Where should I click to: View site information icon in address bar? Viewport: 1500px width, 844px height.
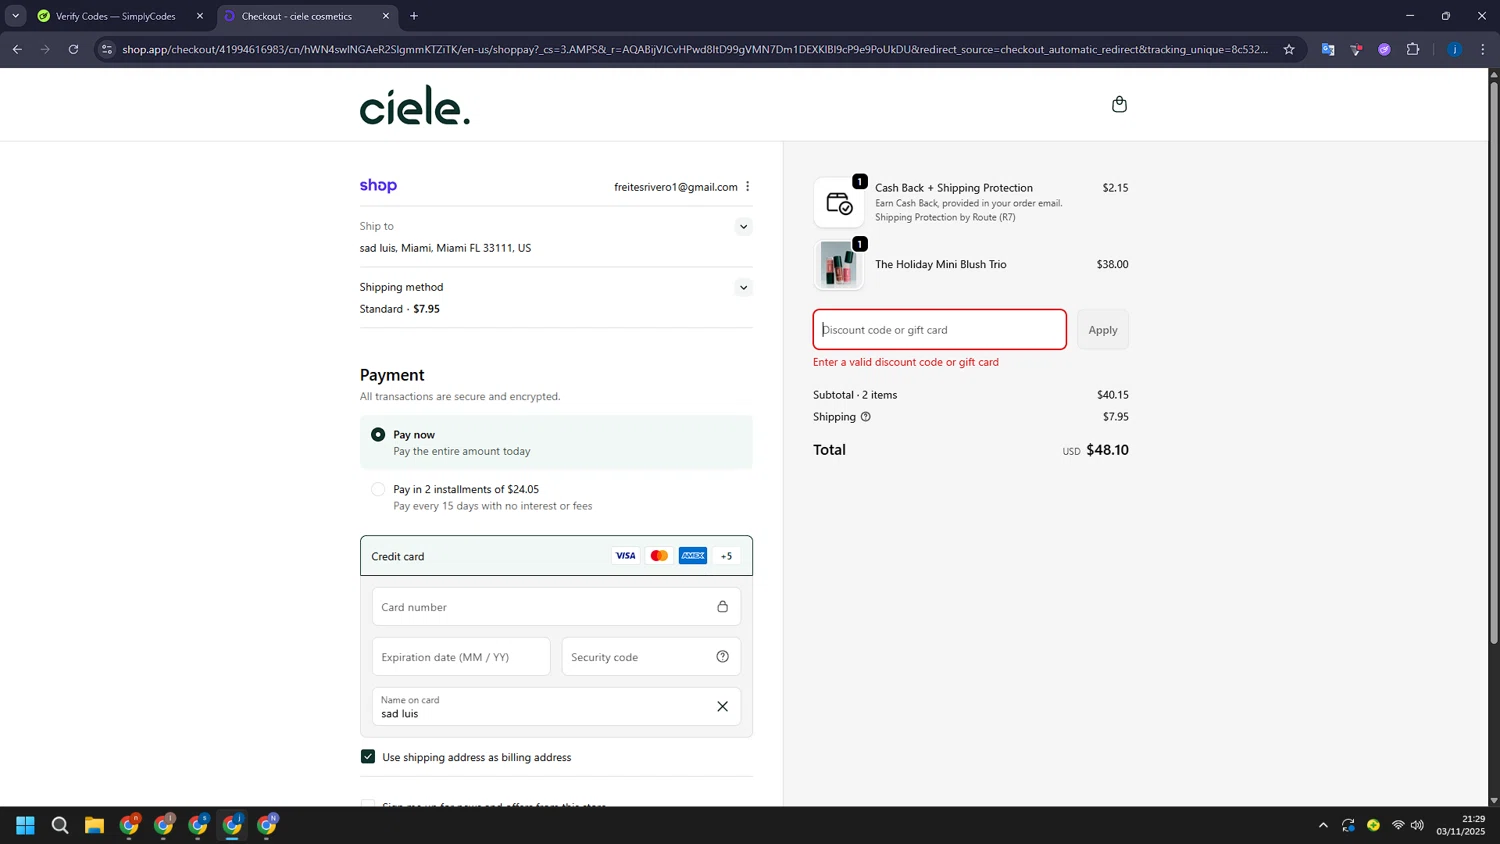107,49
